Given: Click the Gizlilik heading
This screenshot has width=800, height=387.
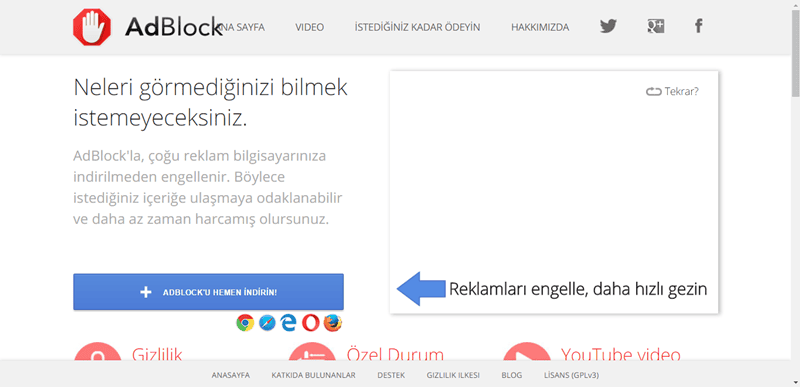Looking at the screenshot, I should [157, 354].
